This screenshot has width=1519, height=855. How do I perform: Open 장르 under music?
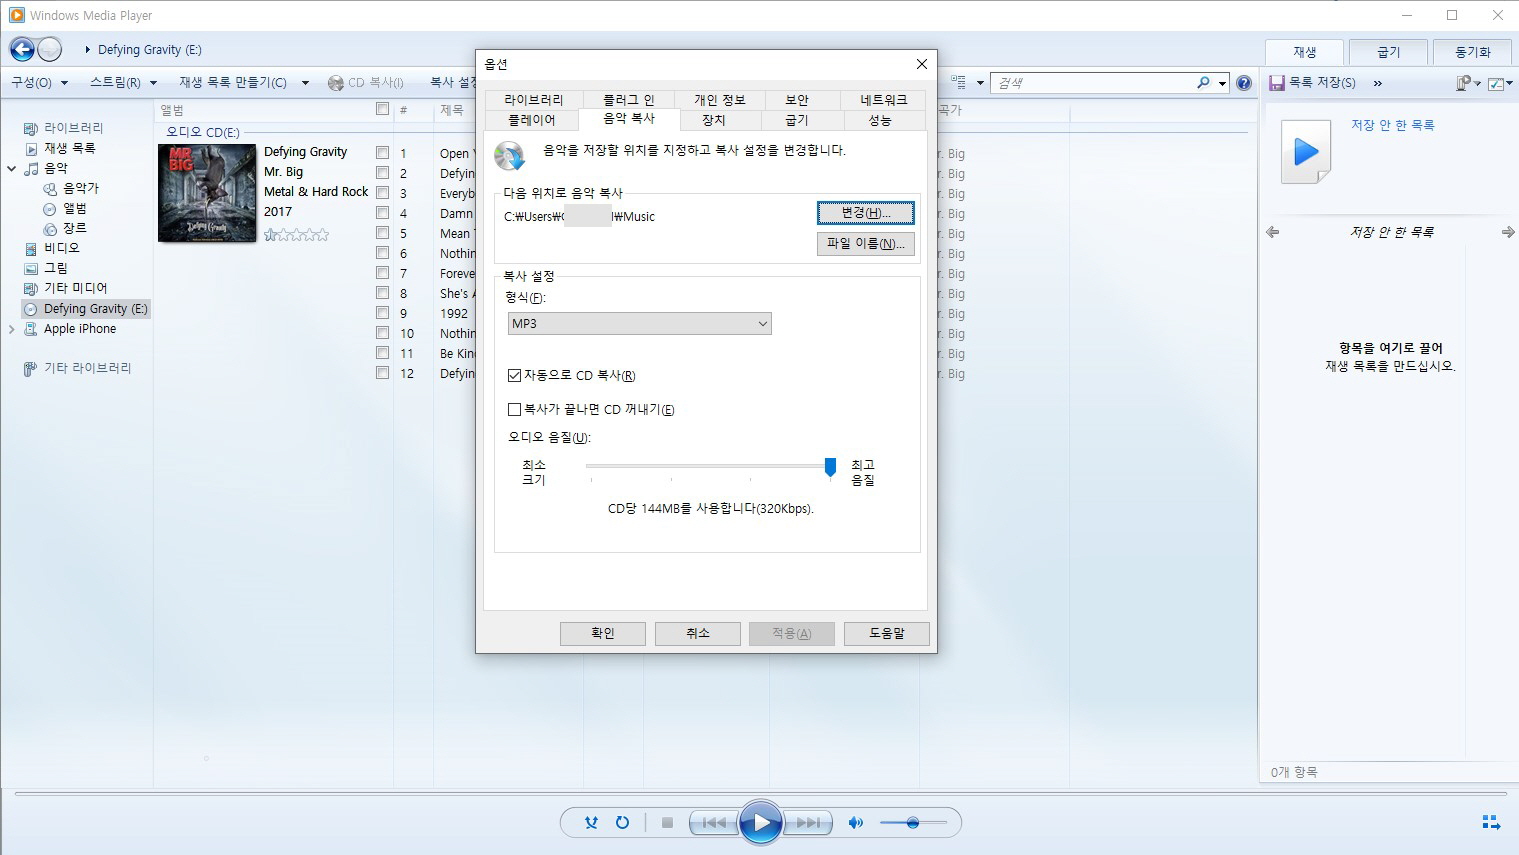74,228
